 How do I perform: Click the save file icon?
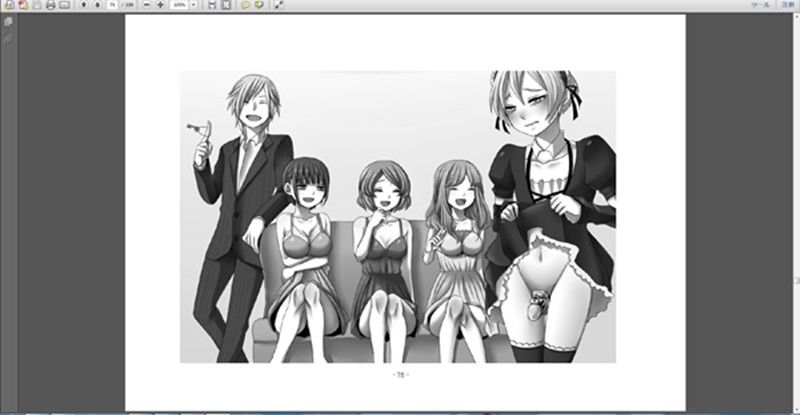tap(36, 5)
